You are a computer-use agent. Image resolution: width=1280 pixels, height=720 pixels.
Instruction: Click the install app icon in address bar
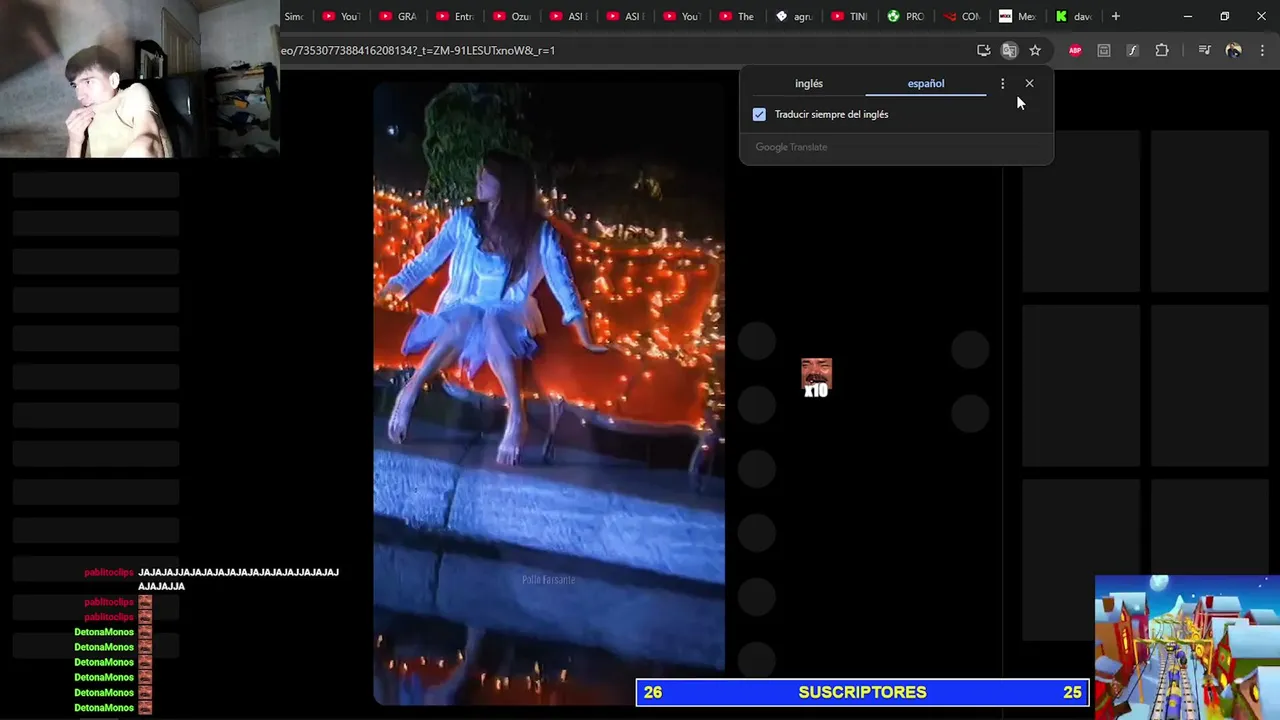984,50
